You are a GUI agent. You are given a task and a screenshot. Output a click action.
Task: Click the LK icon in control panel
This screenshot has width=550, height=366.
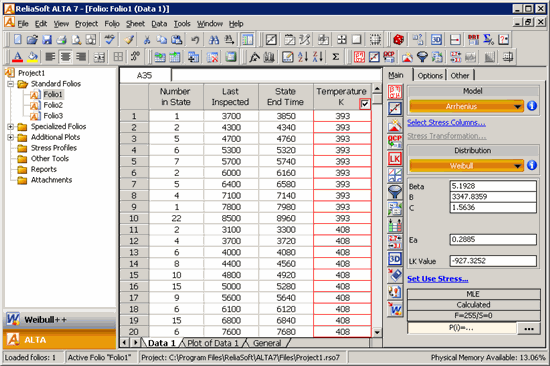(395, 159)
